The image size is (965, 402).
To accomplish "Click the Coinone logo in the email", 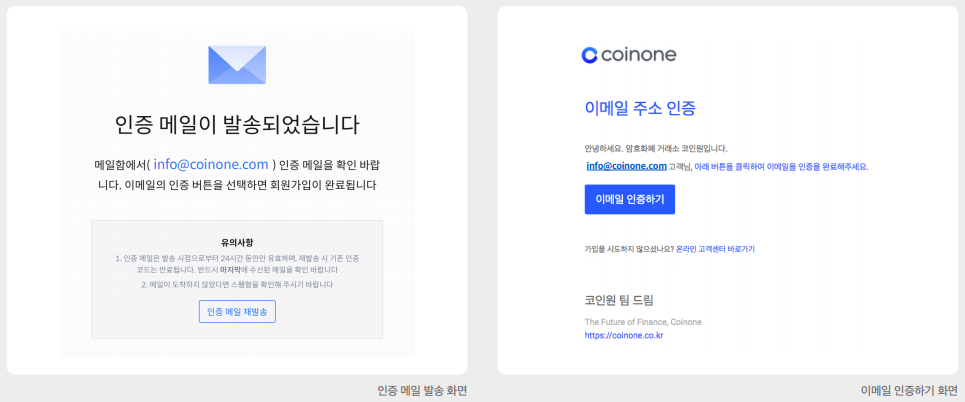I will tap(628, 55).
